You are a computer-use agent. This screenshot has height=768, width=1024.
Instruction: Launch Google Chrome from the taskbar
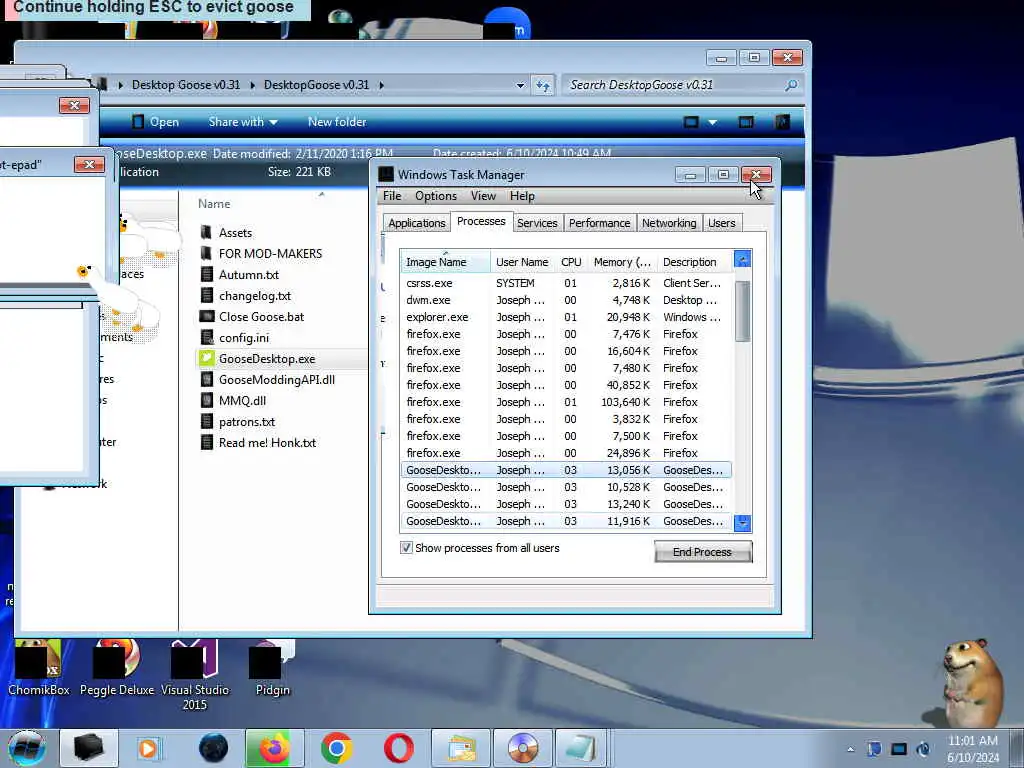click(336, 748)
